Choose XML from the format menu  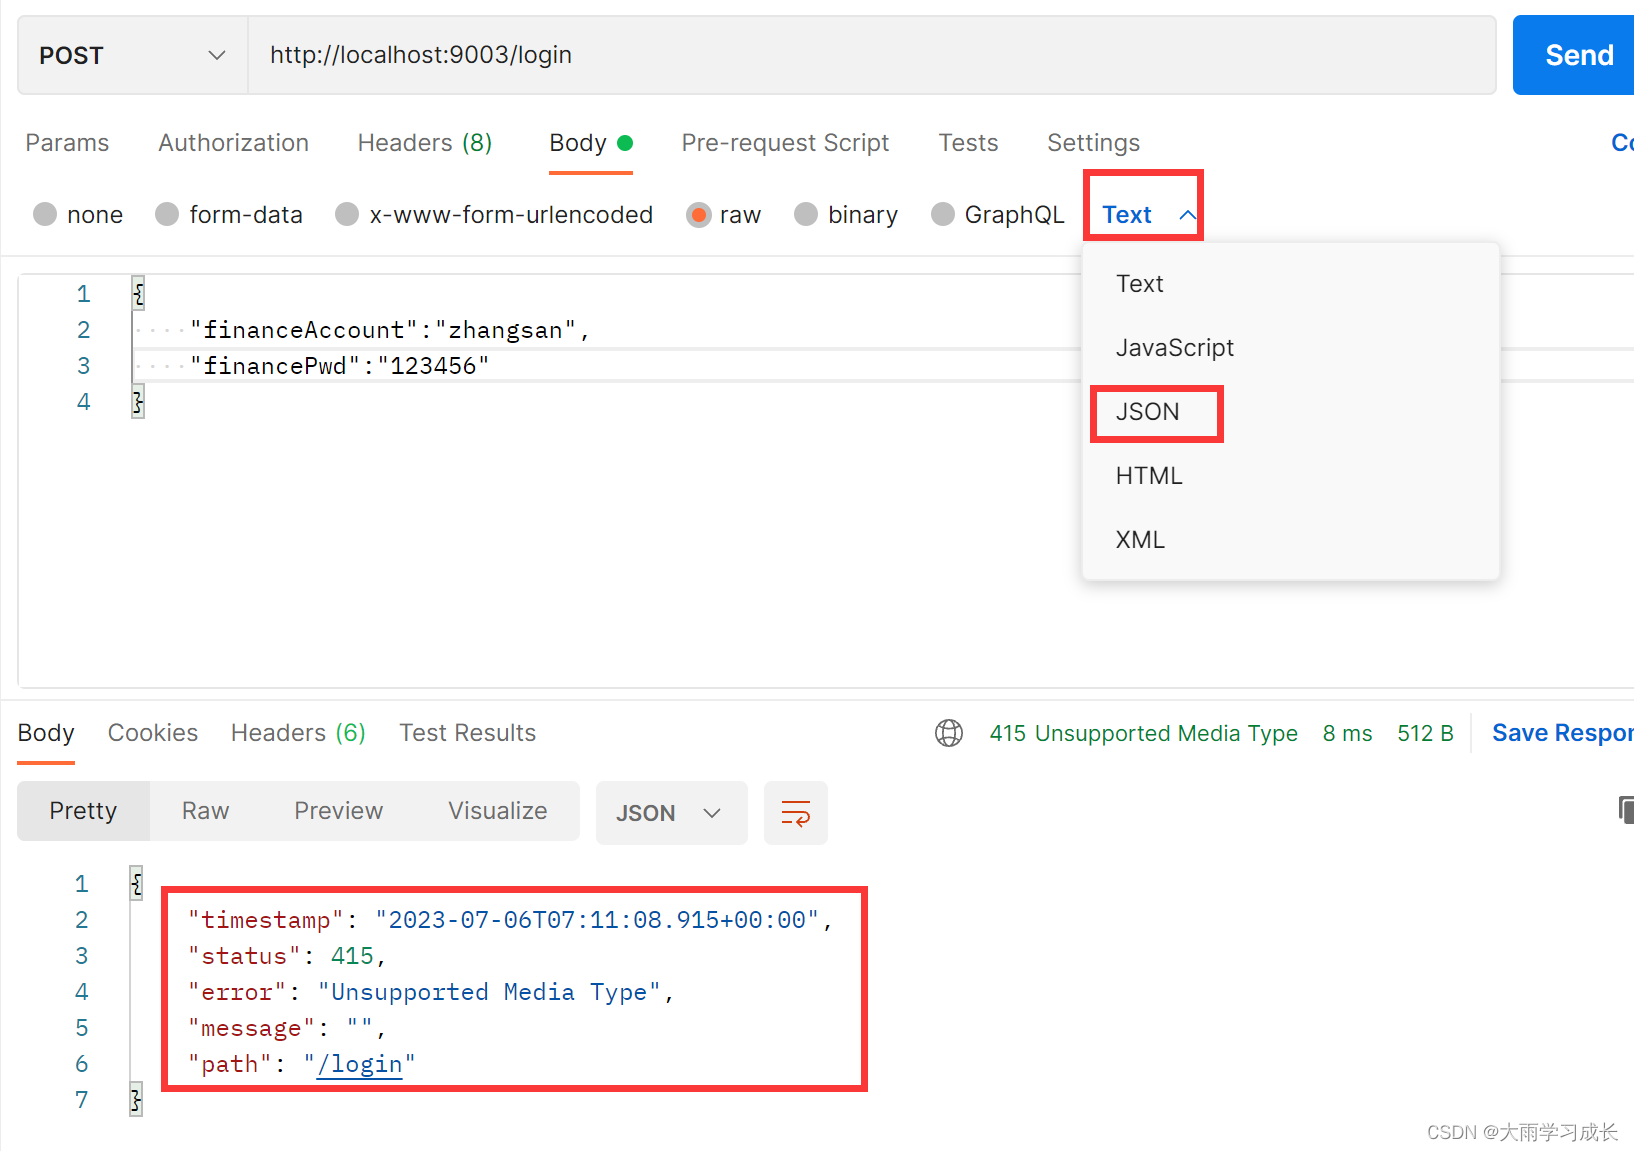[x=1140, y=539]
